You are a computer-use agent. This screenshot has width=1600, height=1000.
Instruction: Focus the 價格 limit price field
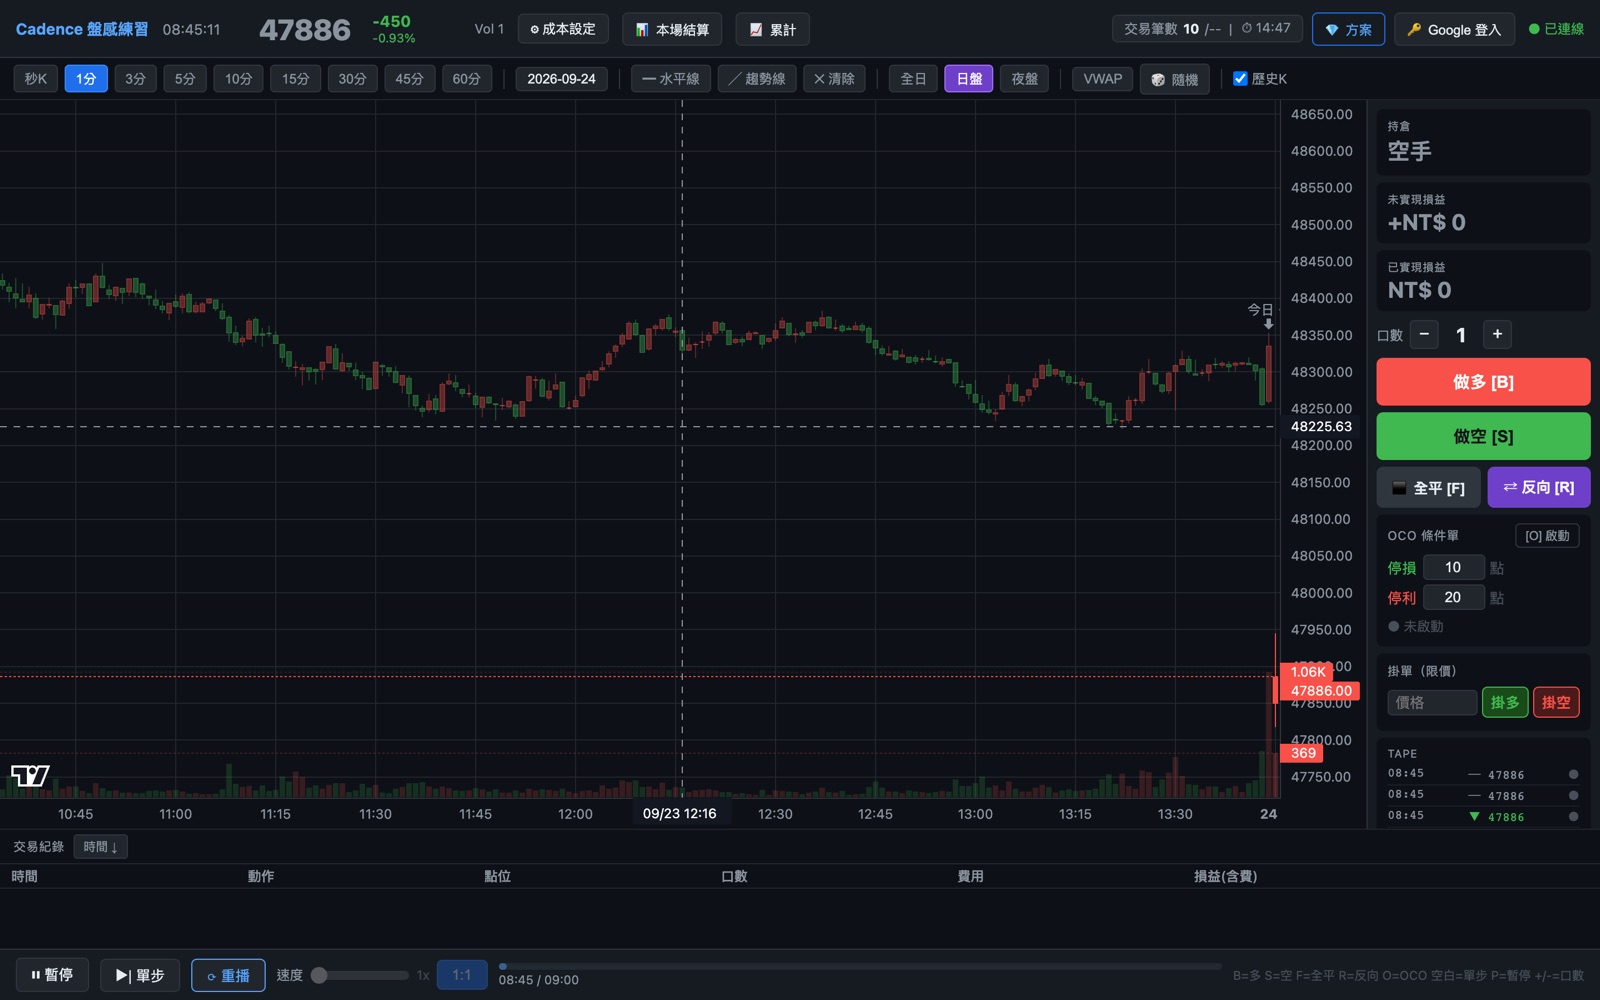[1431, 702]
